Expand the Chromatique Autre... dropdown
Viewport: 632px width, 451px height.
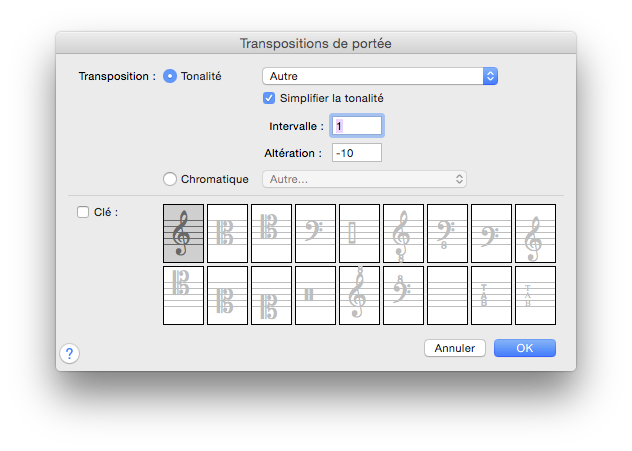(x=363, y=179)
